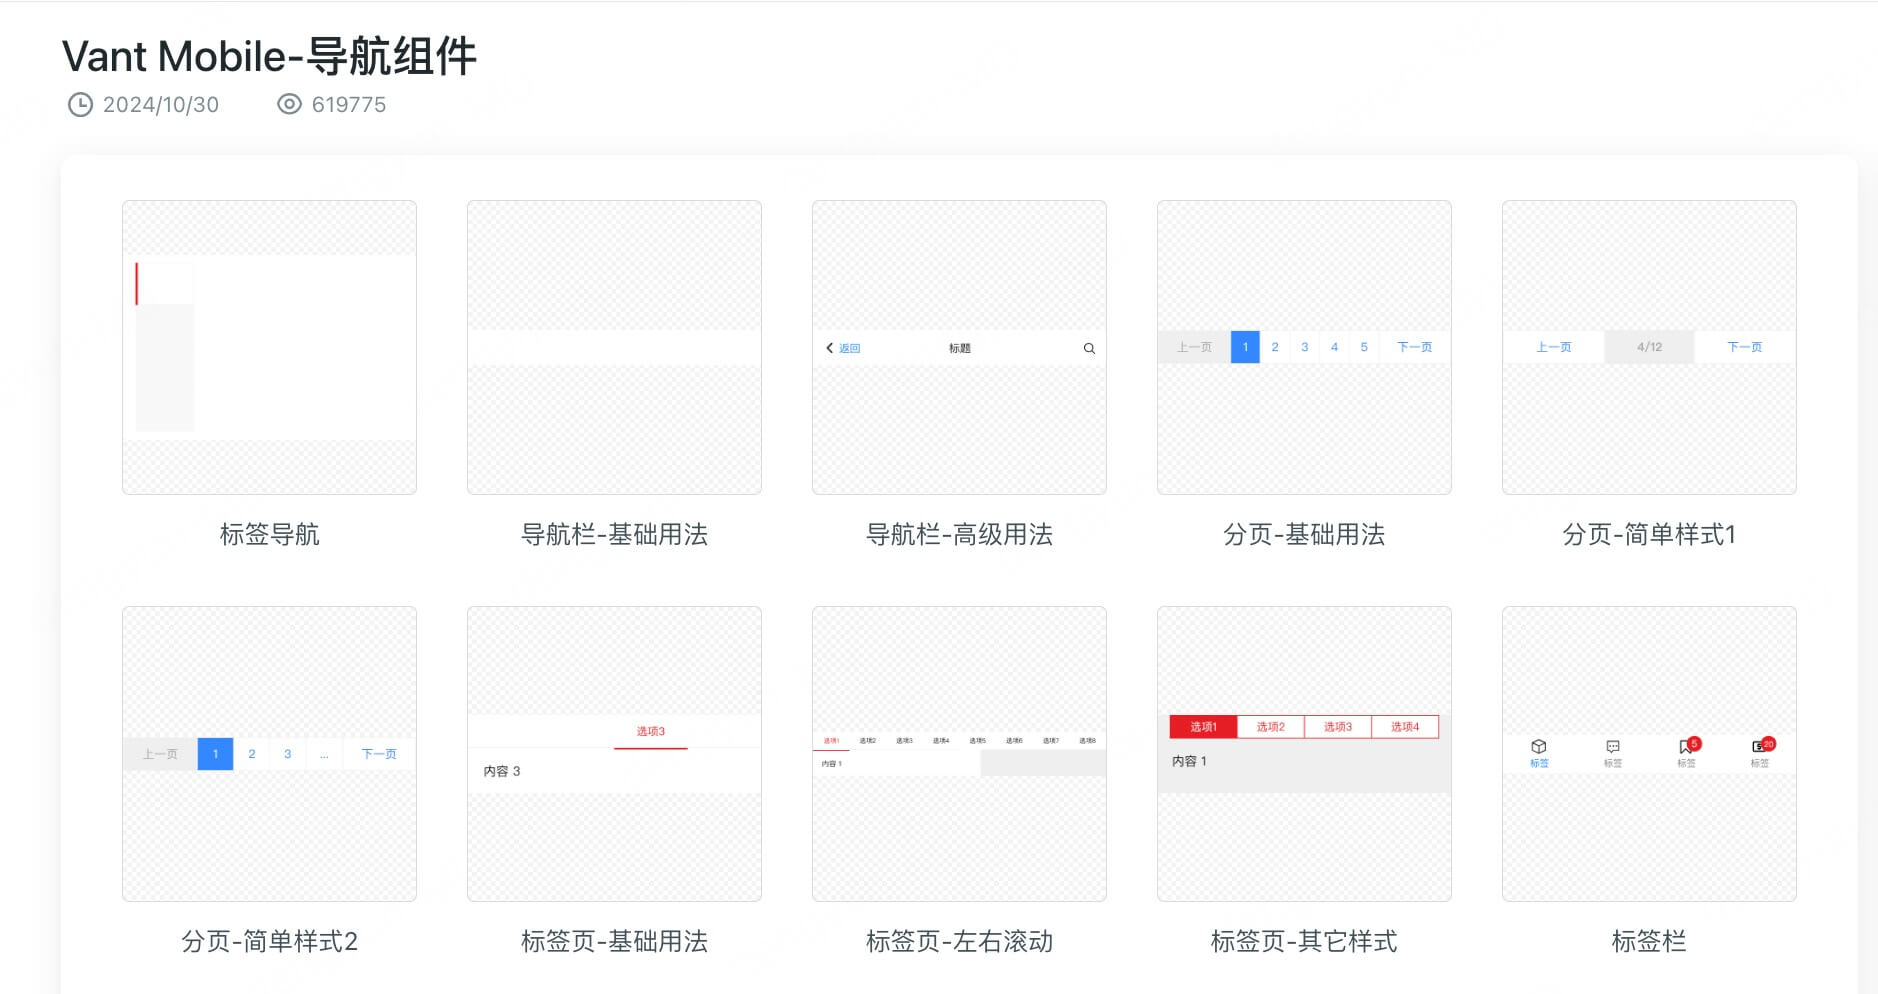This screenshot has width=1878, height=994.
Task: Click the search magnifier icon in 导航栏-高级用法 preview
Action: tap(1089, 348)
